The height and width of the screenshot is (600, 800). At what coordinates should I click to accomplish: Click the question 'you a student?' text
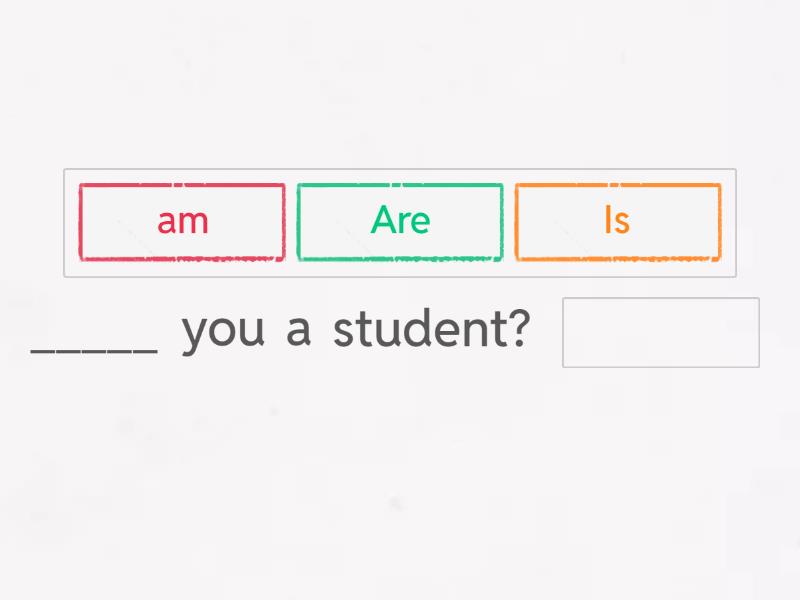[x=355, y=330]
